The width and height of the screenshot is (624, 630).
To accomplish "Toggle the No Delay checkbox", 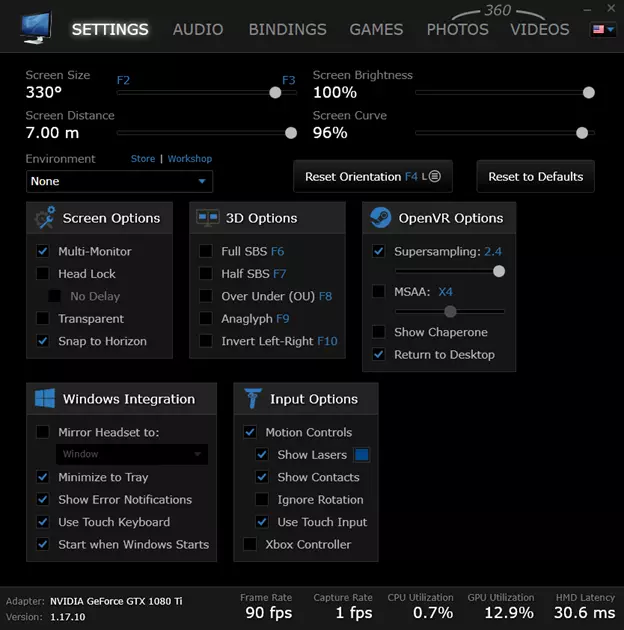I will coord(55,296).
